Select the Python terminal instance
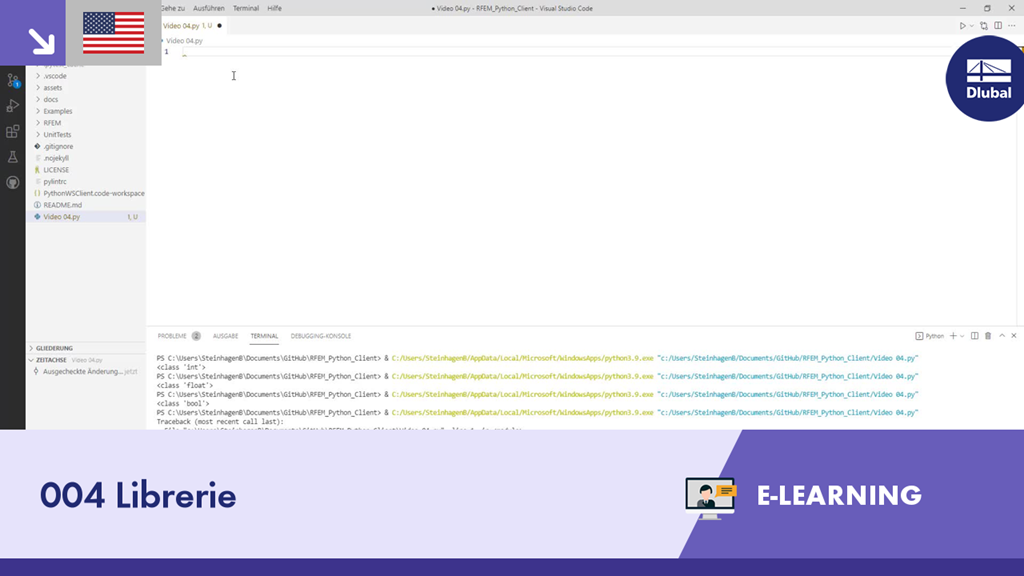The image size is (1024, 576). pyautogui.click(x=929, y=336)
